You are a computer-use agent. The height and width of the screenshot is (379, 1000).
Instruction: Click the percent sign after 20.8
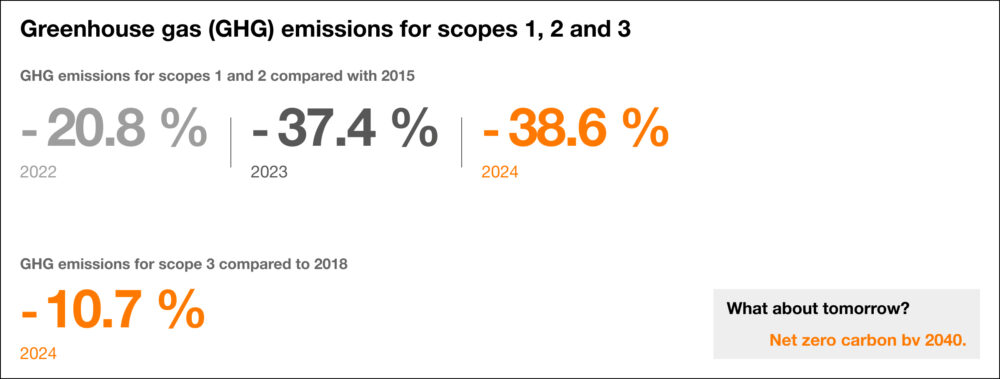(x=184, y=130)
